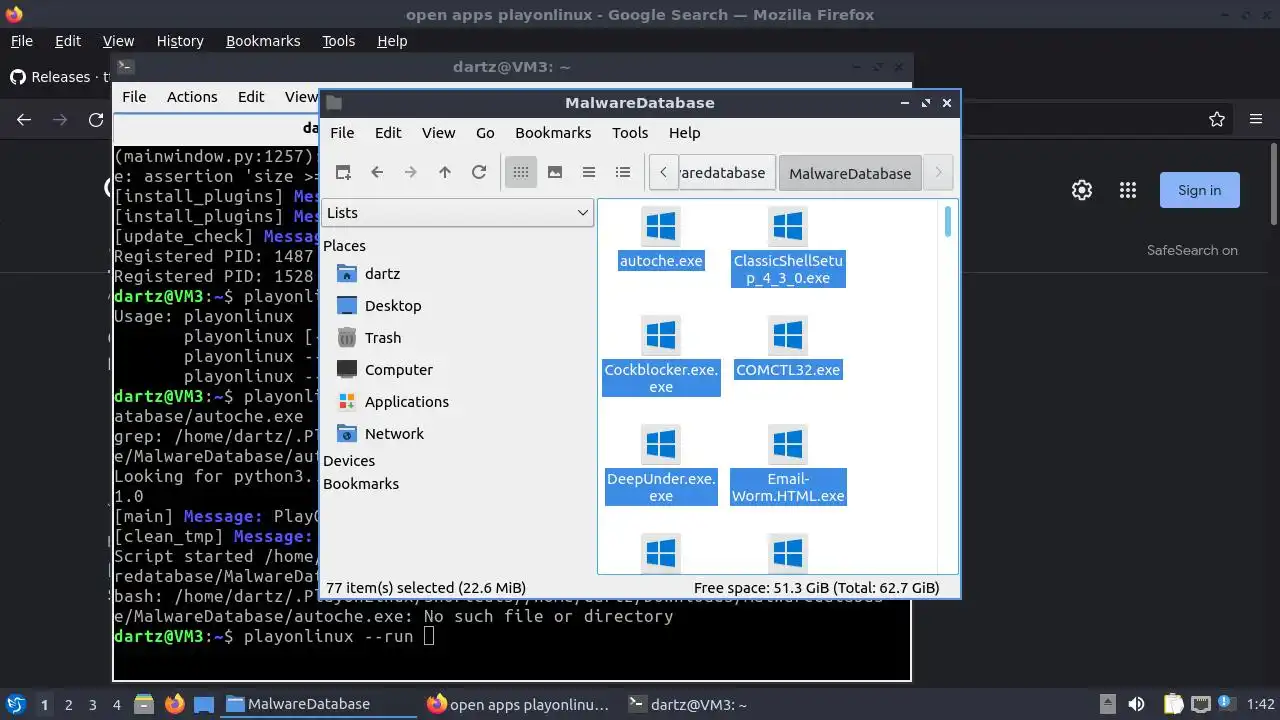This screenshot has height=720, width=1280.
Task: Switch to thumbnail view mode
Action: pyautogui.click(x=555, y=172)
